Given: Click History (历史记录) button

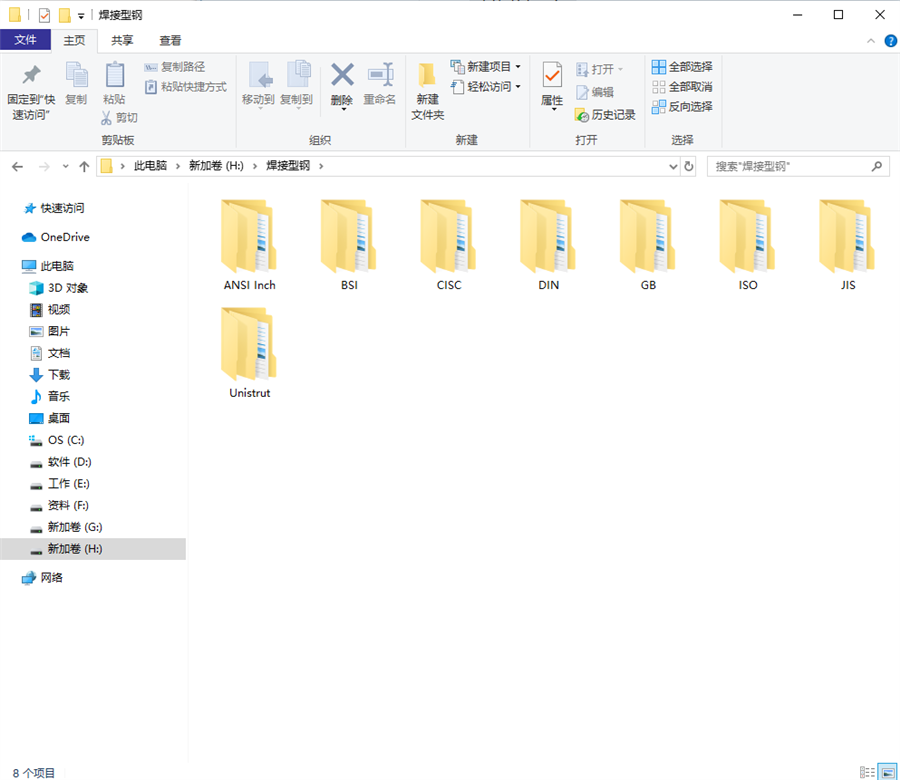Looking at the screenshot, I should (x=605, y=115).
